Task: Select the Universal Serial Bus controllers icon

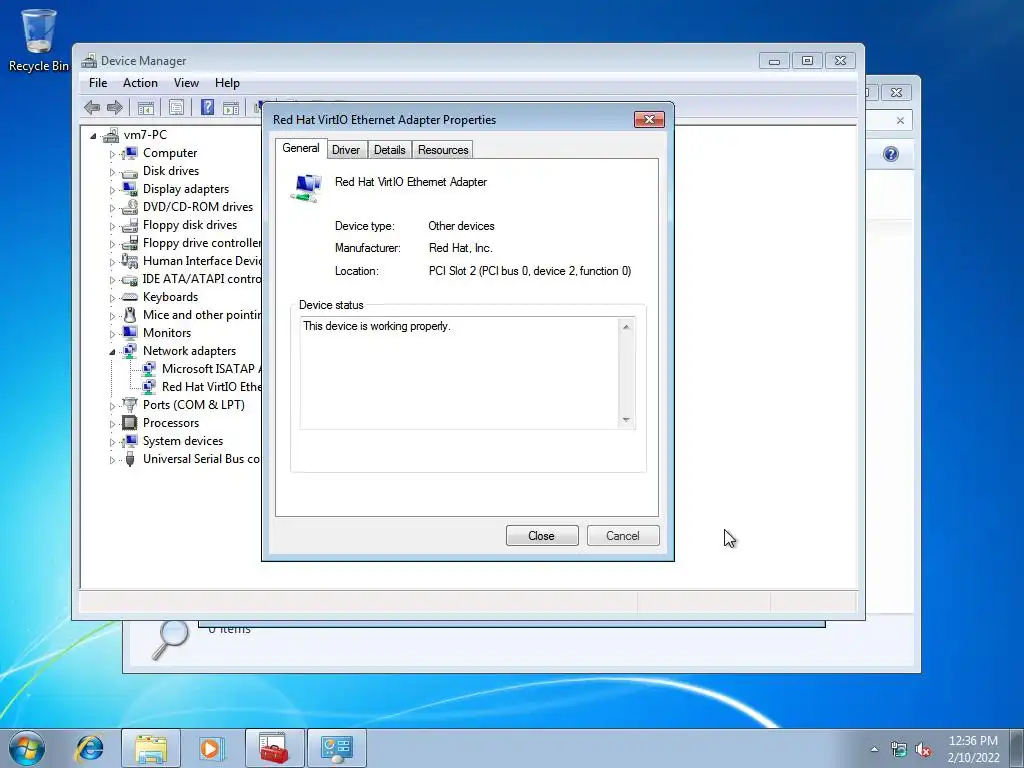Action: 131,459
